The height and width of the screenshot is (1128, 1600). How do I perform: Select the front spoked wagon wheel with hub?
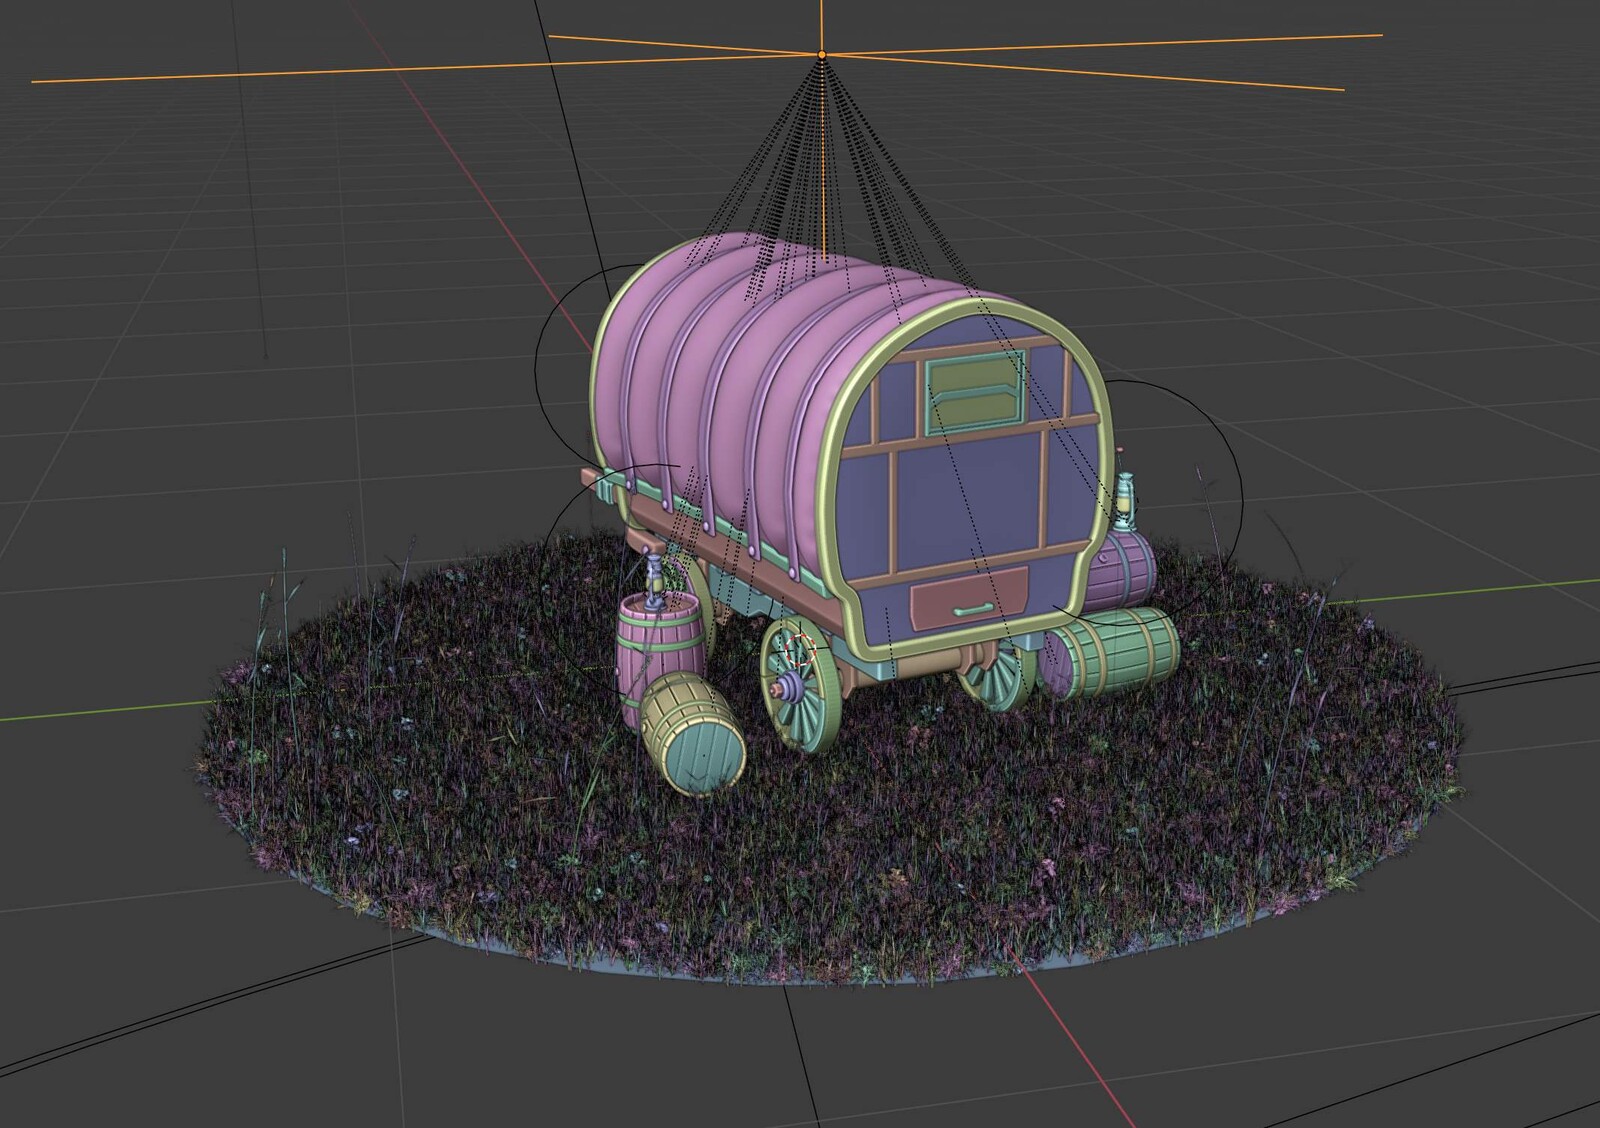pyautogui.click(x=801, y=686)
